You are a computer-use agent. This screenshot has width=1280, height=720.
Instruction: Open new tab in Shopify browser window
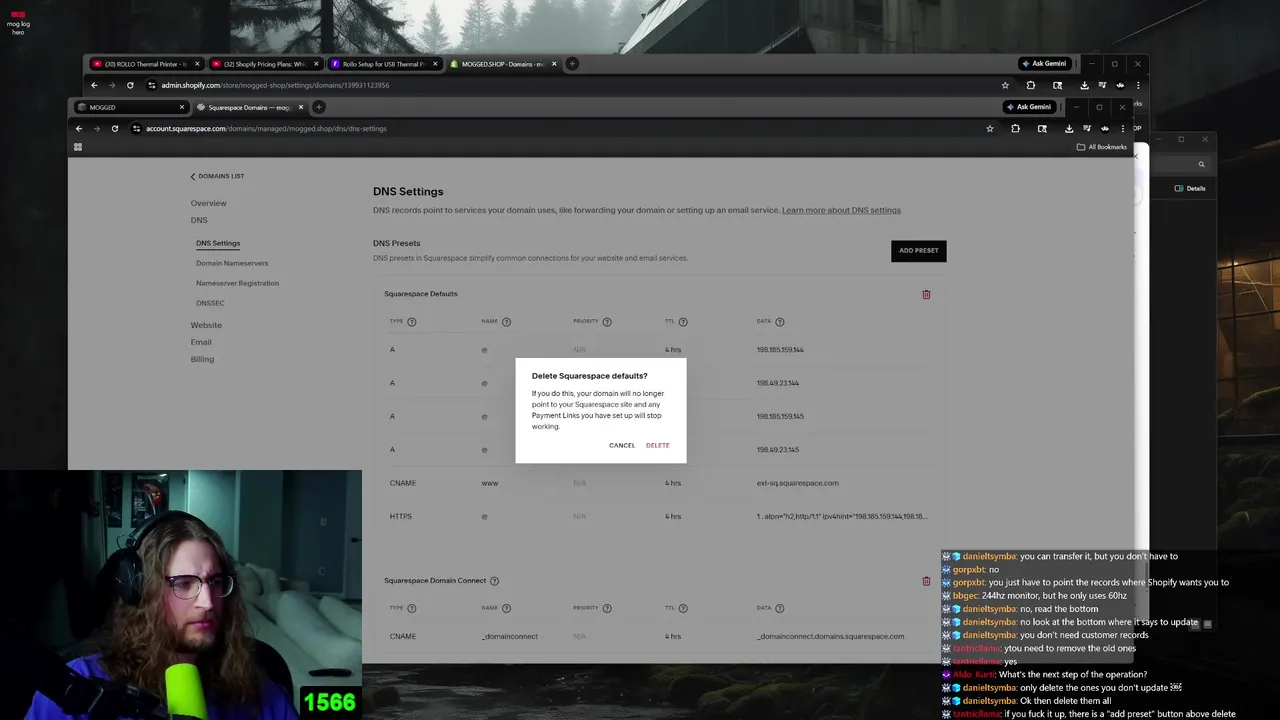pyautogui.click(x=572, y=64)
